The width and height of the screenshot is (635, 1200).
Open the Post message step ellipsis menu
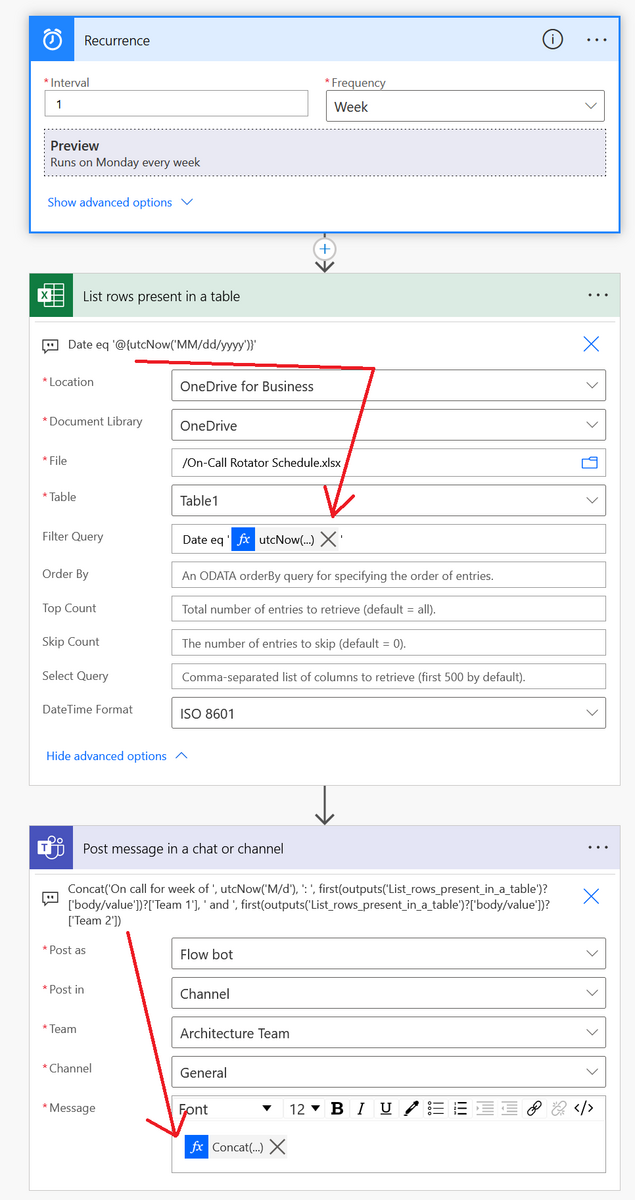coord(598,848)
